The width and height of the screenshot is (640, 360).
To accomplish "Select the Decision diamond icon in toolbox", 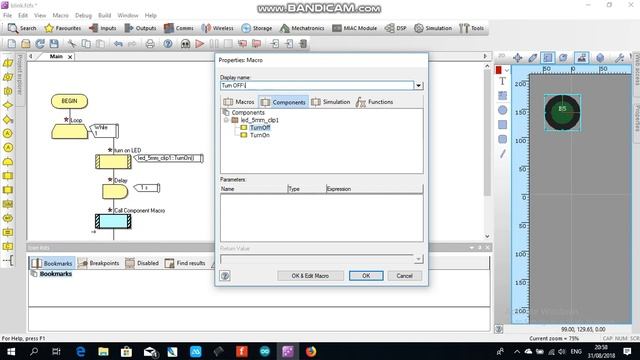I will coord(8,105).
